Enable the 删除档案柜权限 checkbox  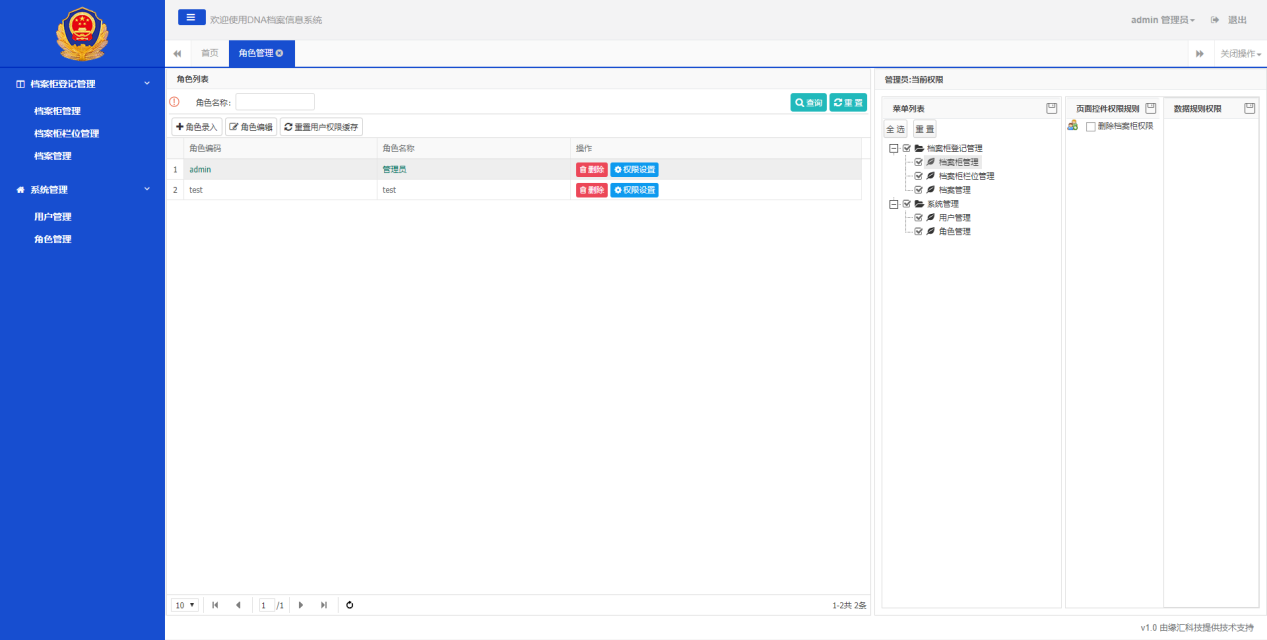[x=1091, y=127]
